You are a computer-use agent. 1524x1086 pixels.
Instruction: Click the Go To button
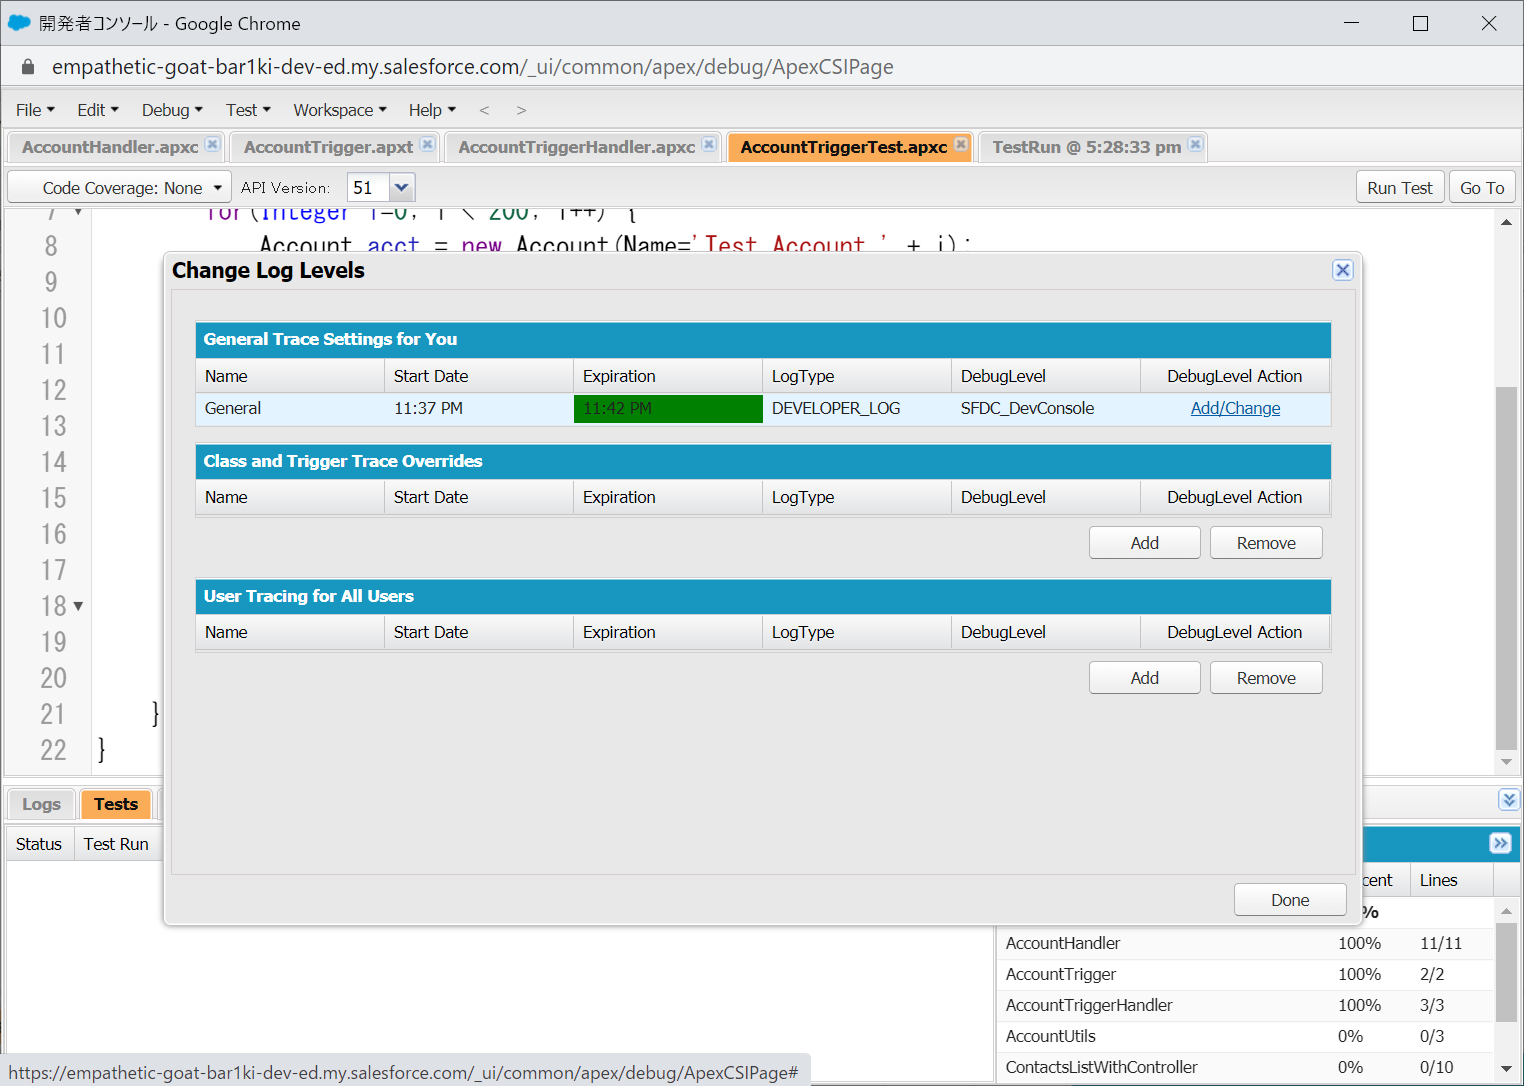1482,188
